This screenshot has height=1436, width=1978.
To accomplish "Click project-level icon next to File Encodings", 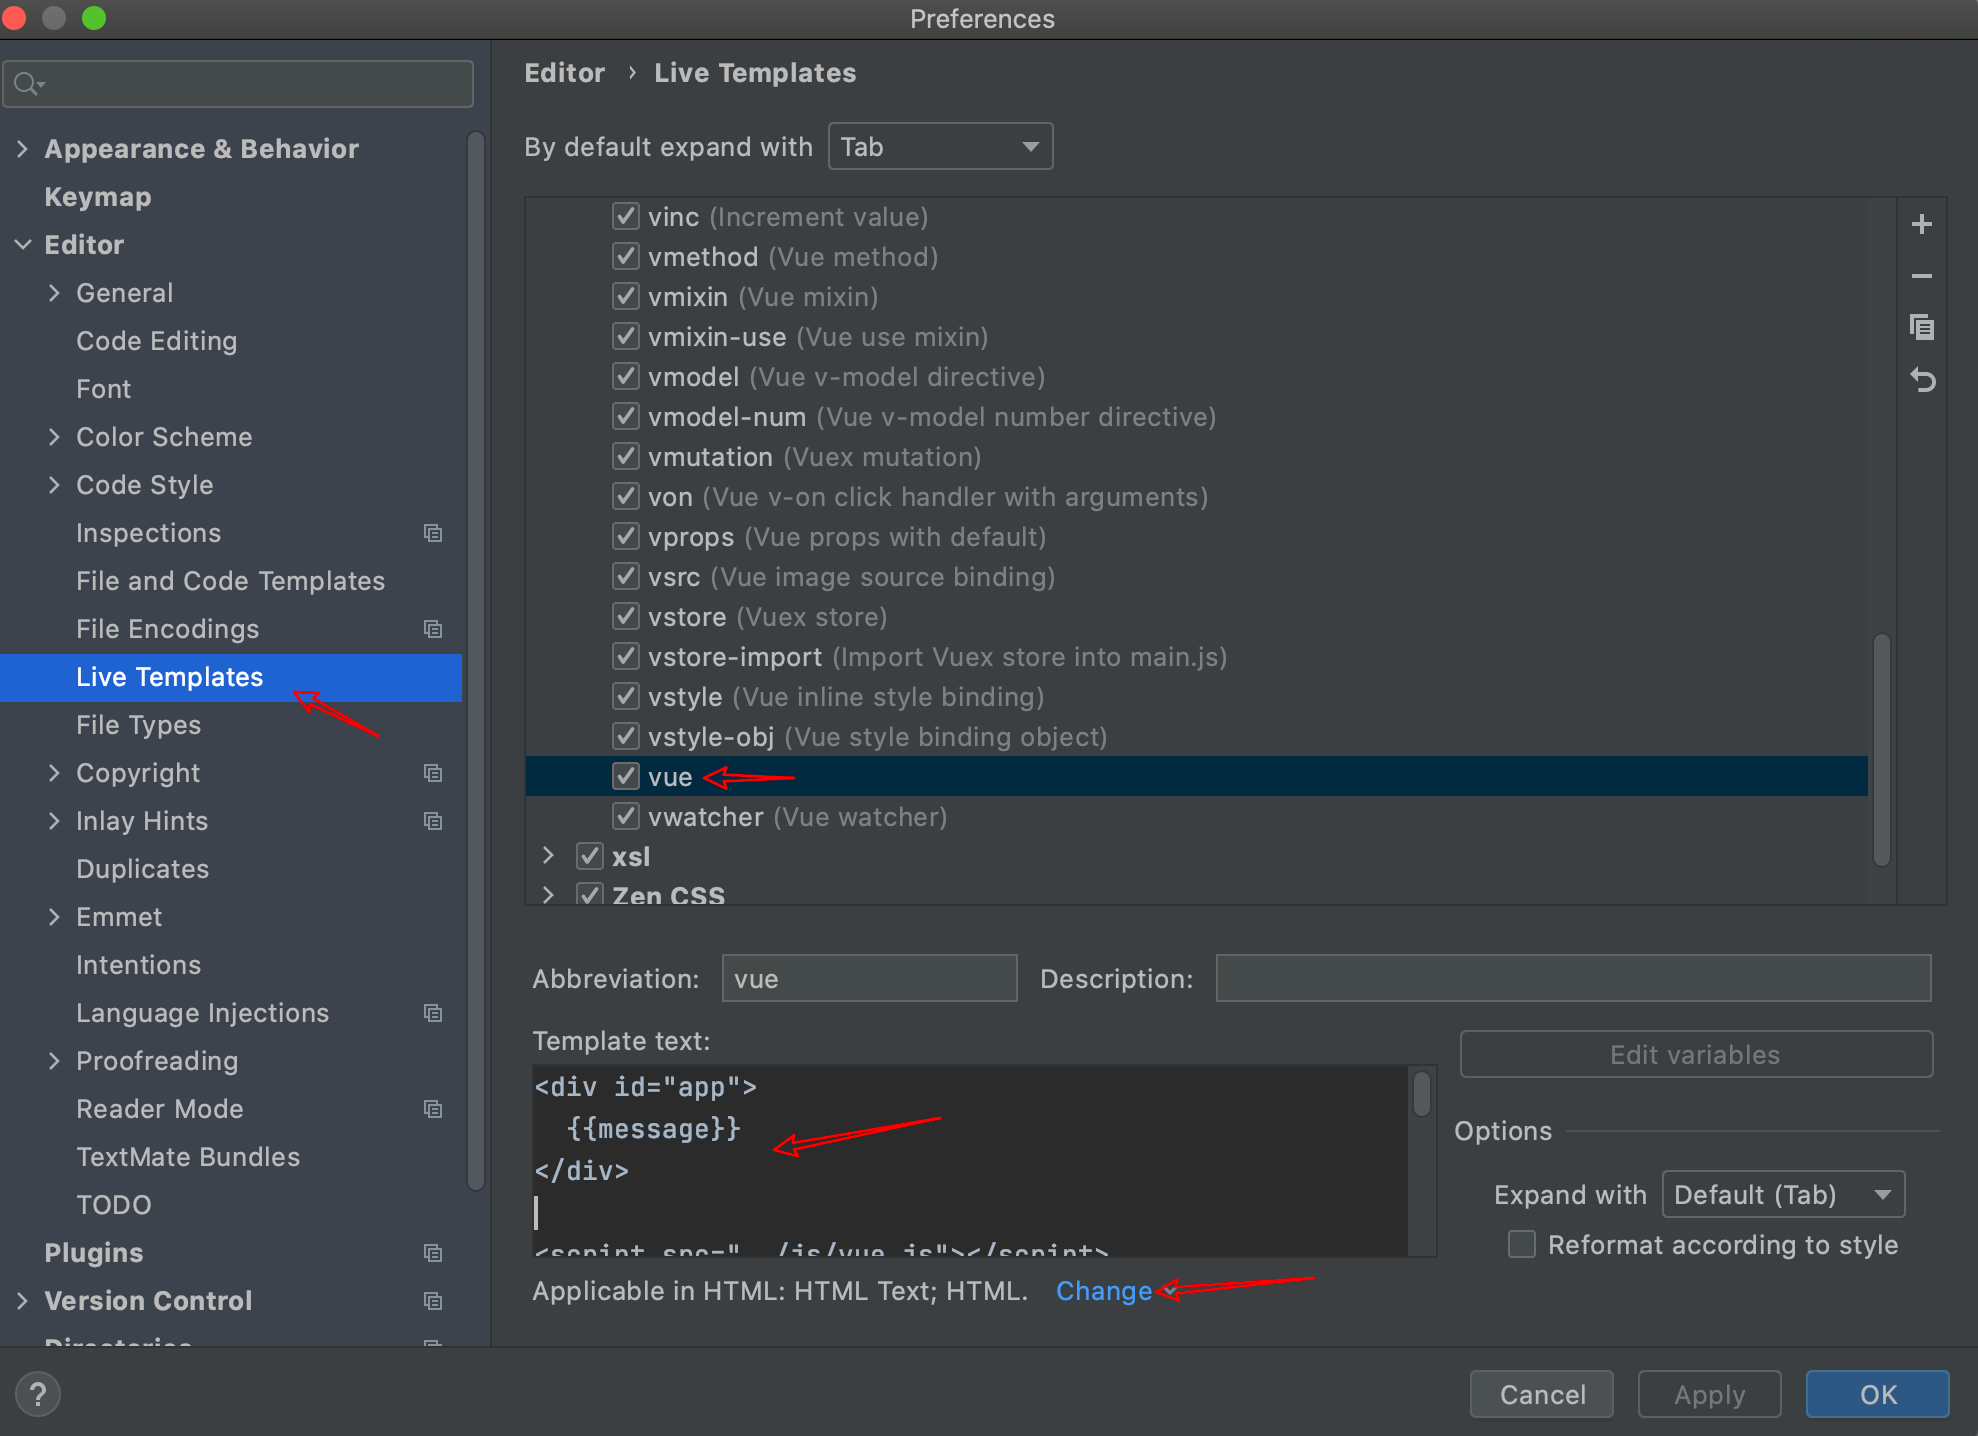I will click(433, 629).
